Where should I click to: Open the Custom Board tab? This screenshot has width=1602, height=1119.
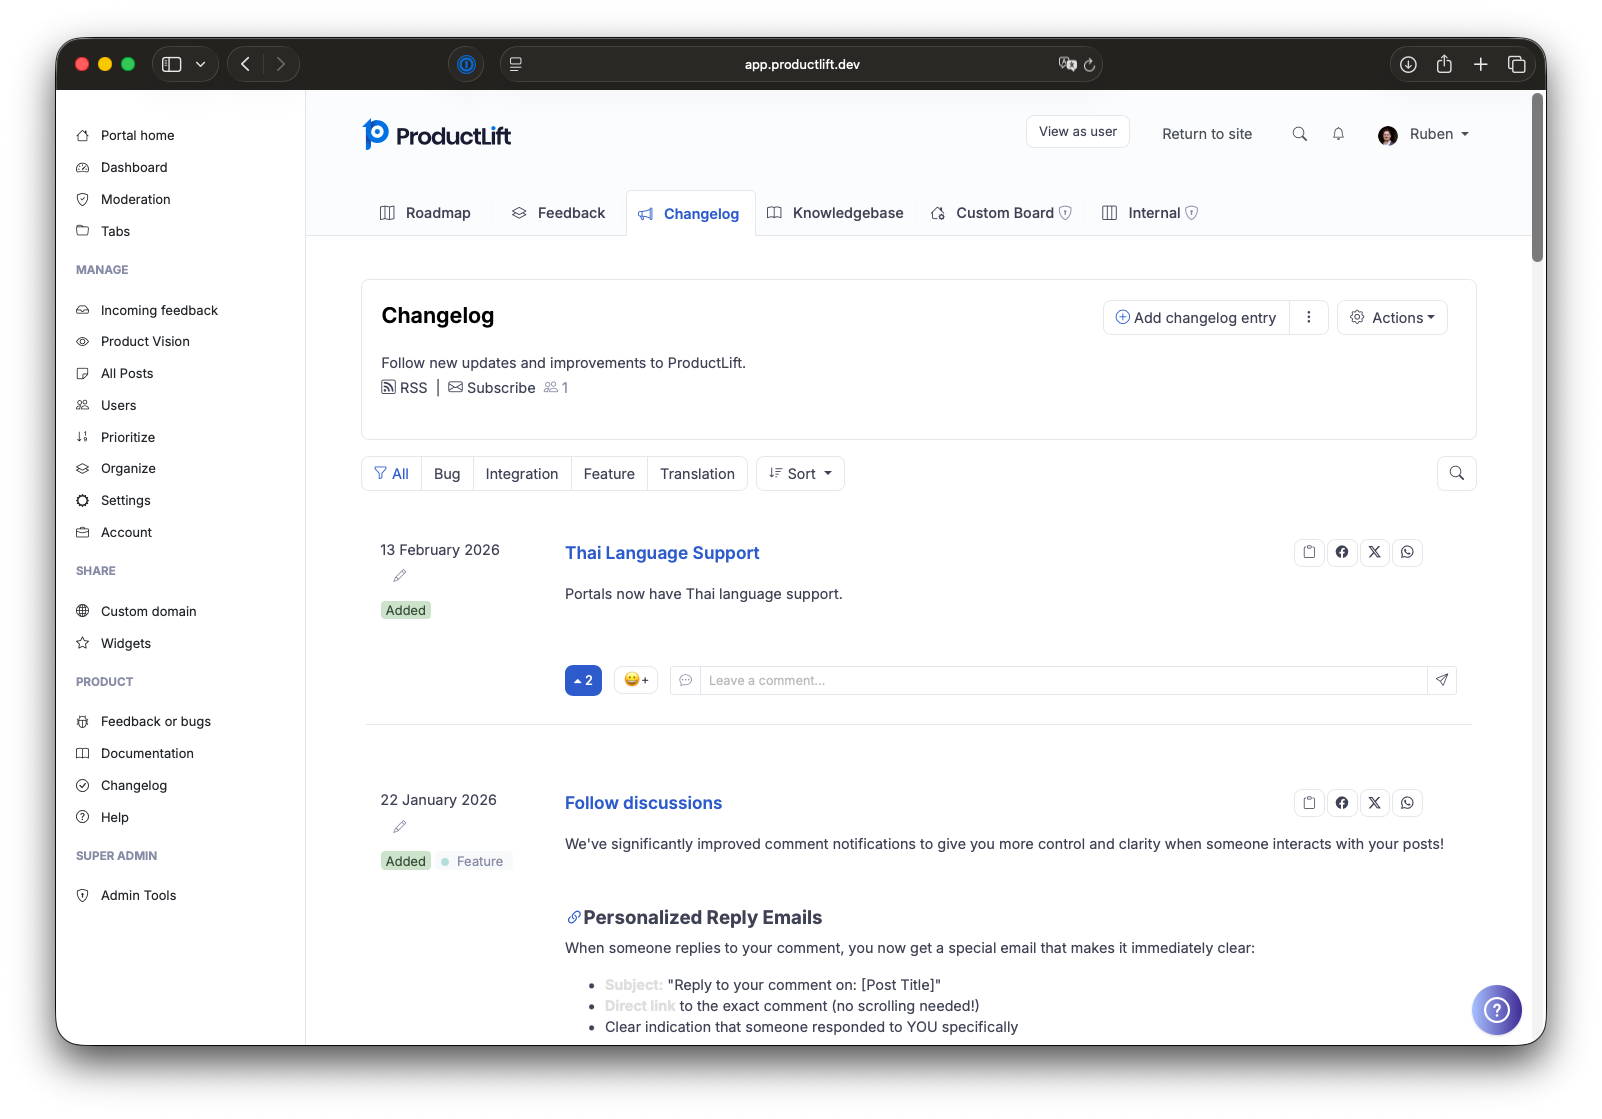[1001, 213]
